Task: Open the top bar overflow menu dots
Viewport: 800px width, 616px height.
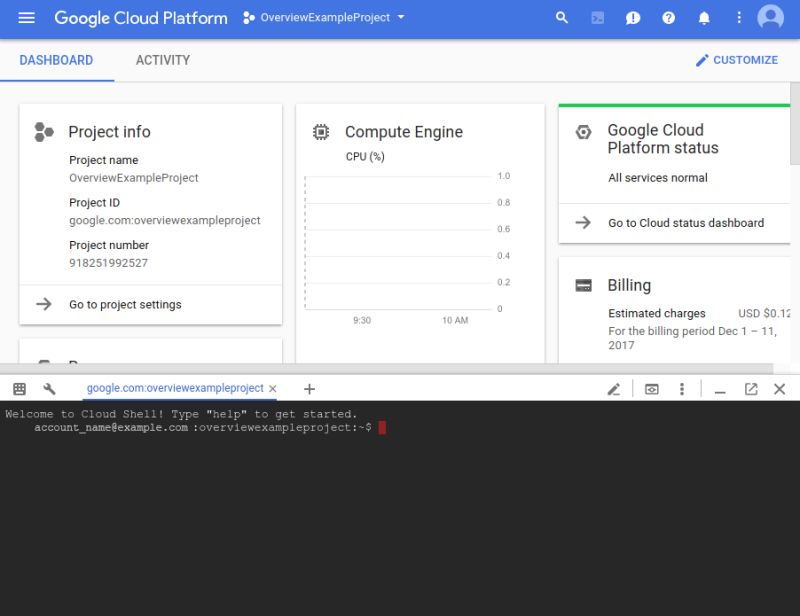Action: 738,17
